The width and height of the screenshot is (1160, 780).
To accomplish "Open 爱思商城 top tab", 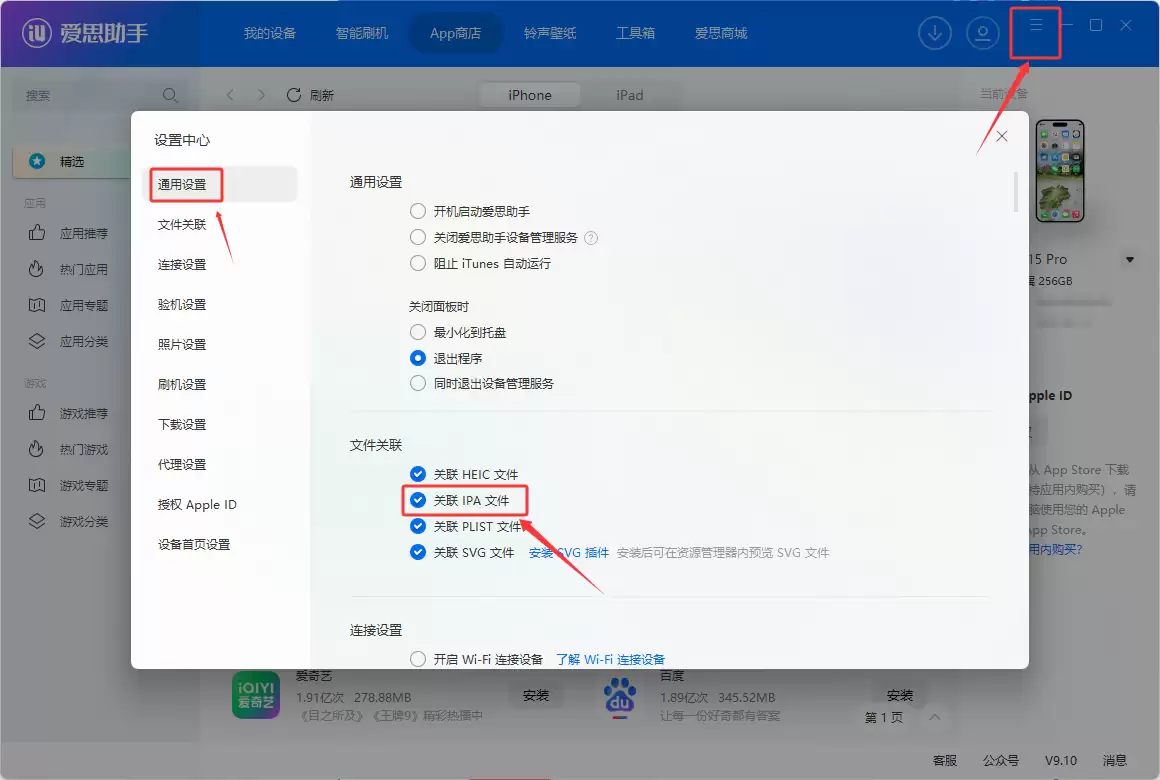I will click(721, 33).
